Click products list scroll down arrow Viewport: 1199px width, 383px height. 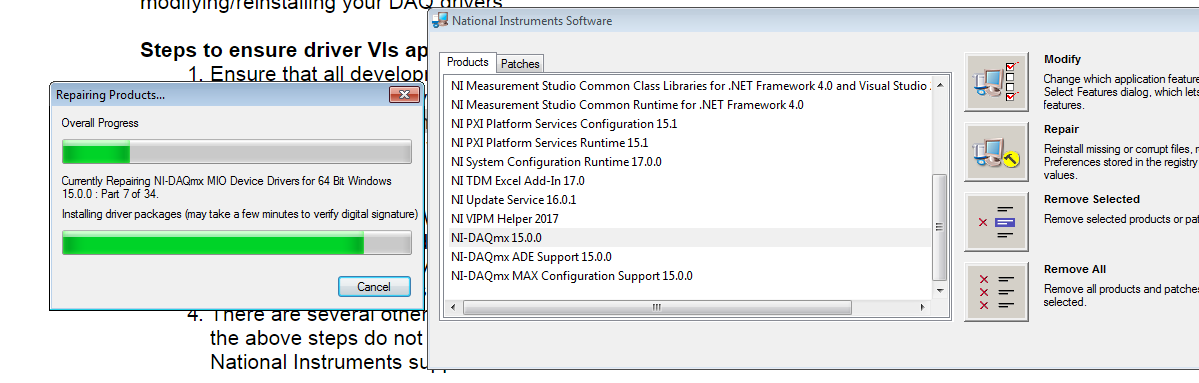(940, 290)
